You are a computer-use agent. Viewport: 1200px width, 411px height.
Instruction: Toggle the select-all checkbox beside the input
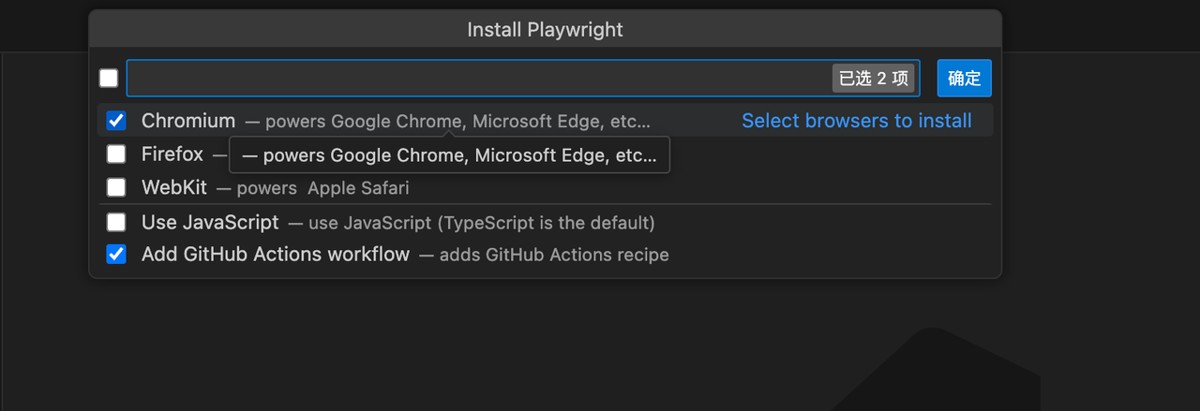(x=109, y=78)
